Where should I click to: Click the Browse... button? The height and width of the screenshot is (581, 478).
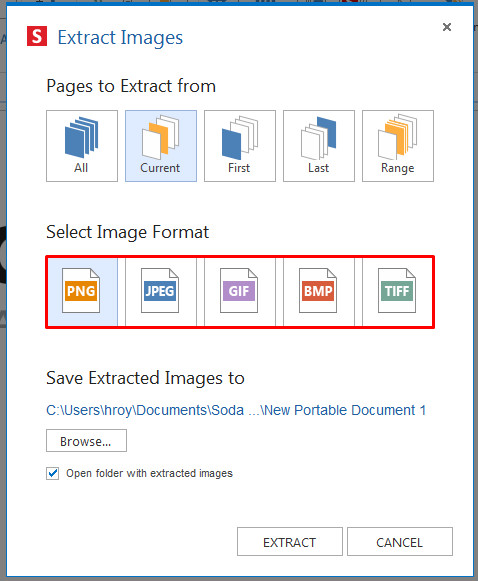pos(86,441)
